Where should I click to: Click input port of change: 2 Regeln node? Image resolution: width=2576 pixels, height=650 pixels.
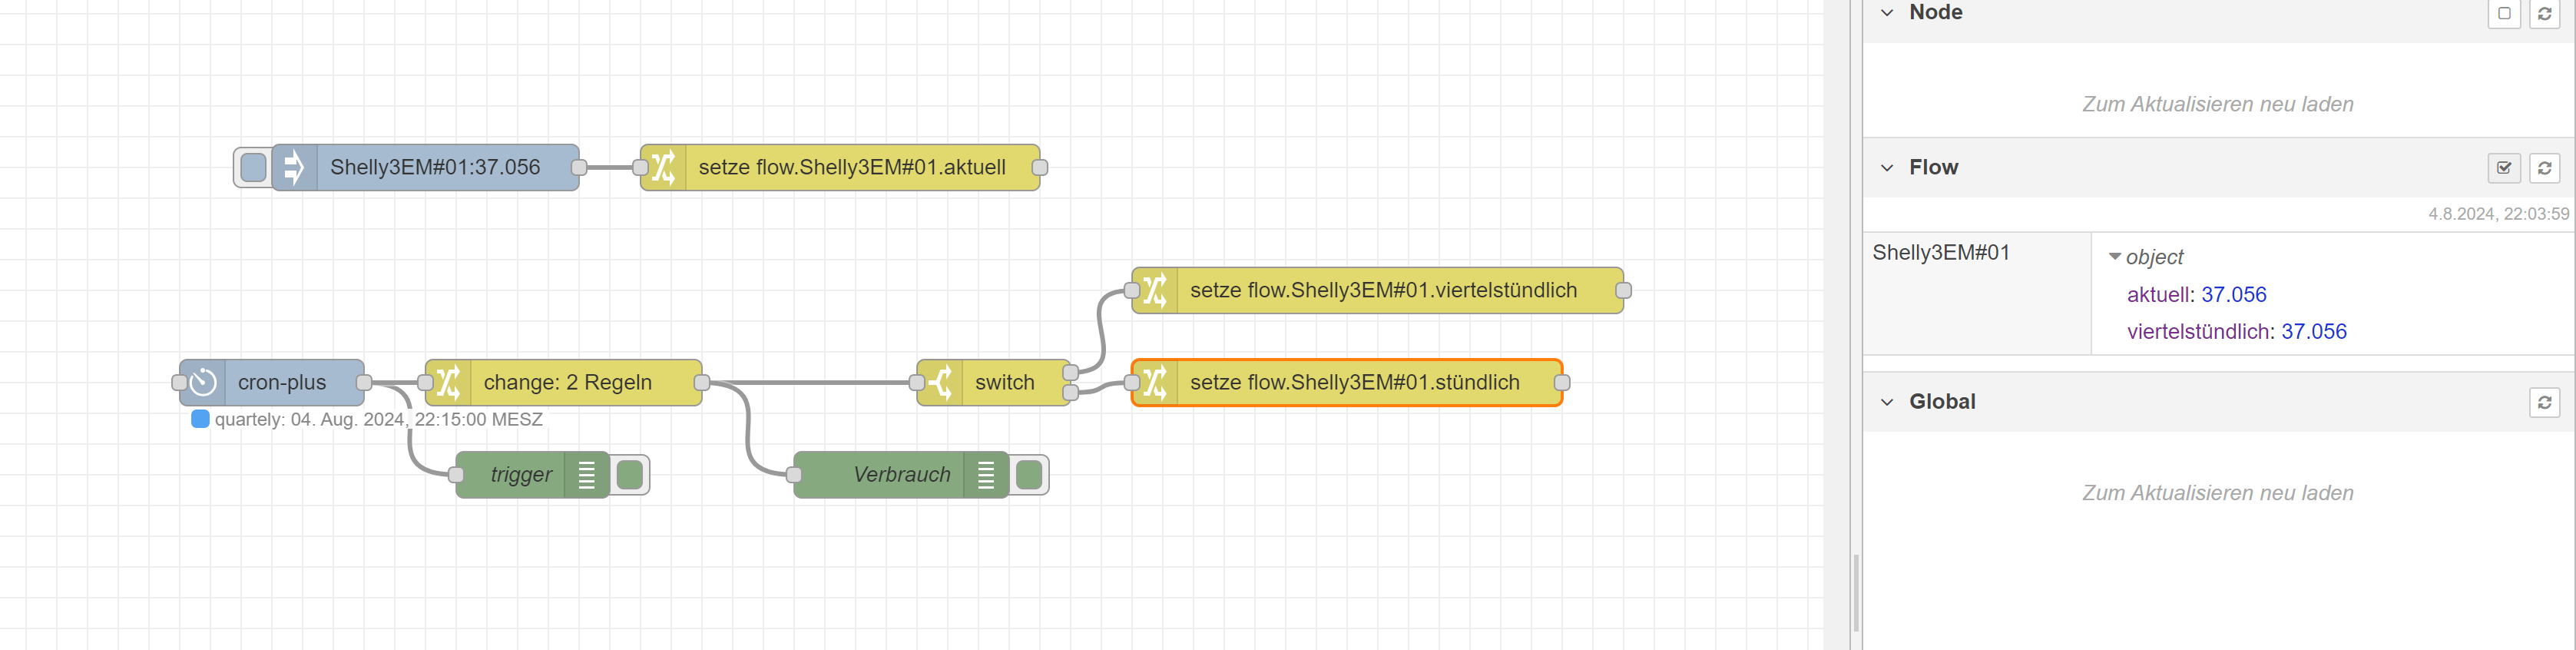426,382
